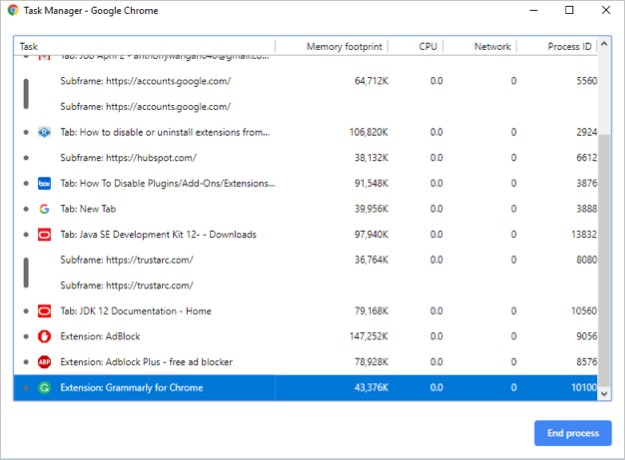Select Tab: New Tab row
The image size is (625, 460).
(x=306, y=209)
